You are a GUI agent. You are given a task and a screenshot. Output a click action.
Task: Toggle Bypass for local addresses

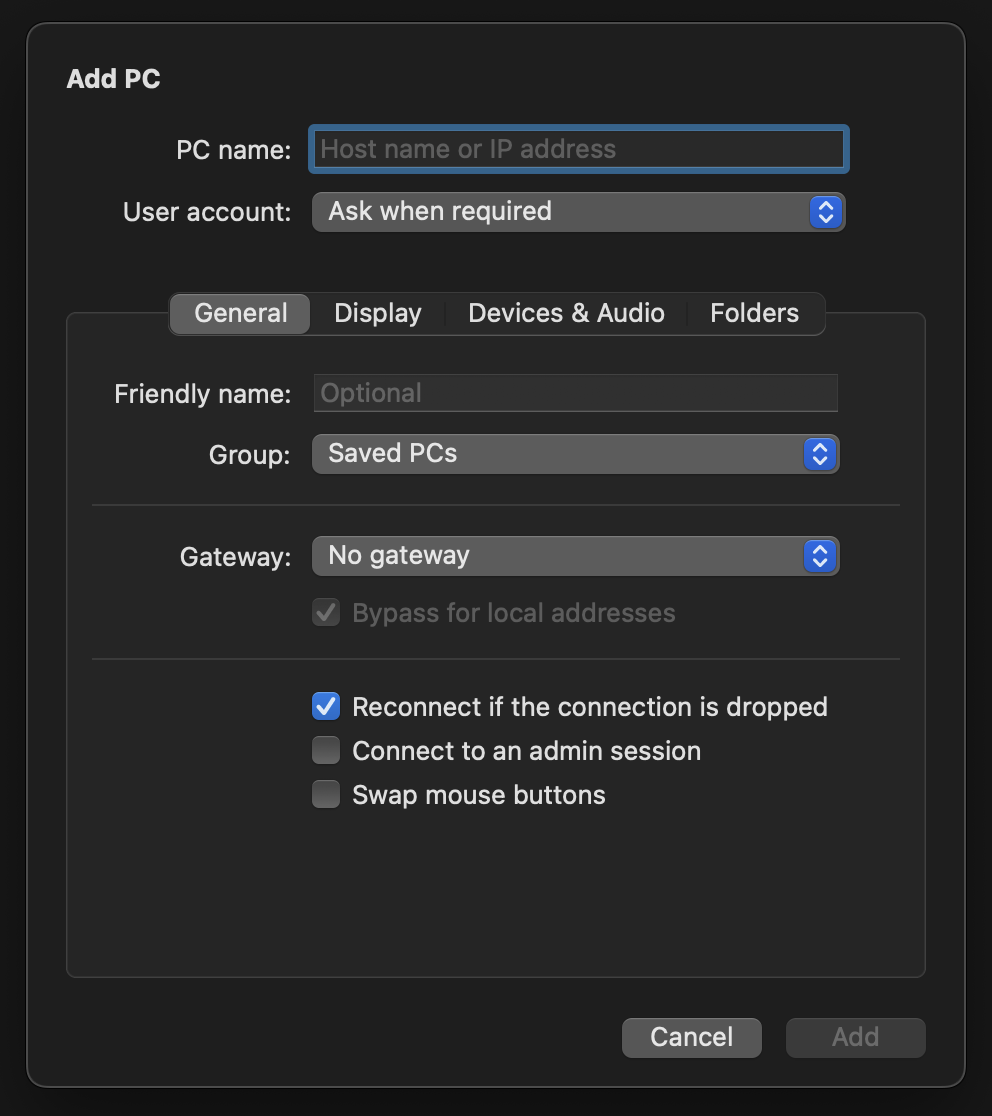tap(325, 612)
